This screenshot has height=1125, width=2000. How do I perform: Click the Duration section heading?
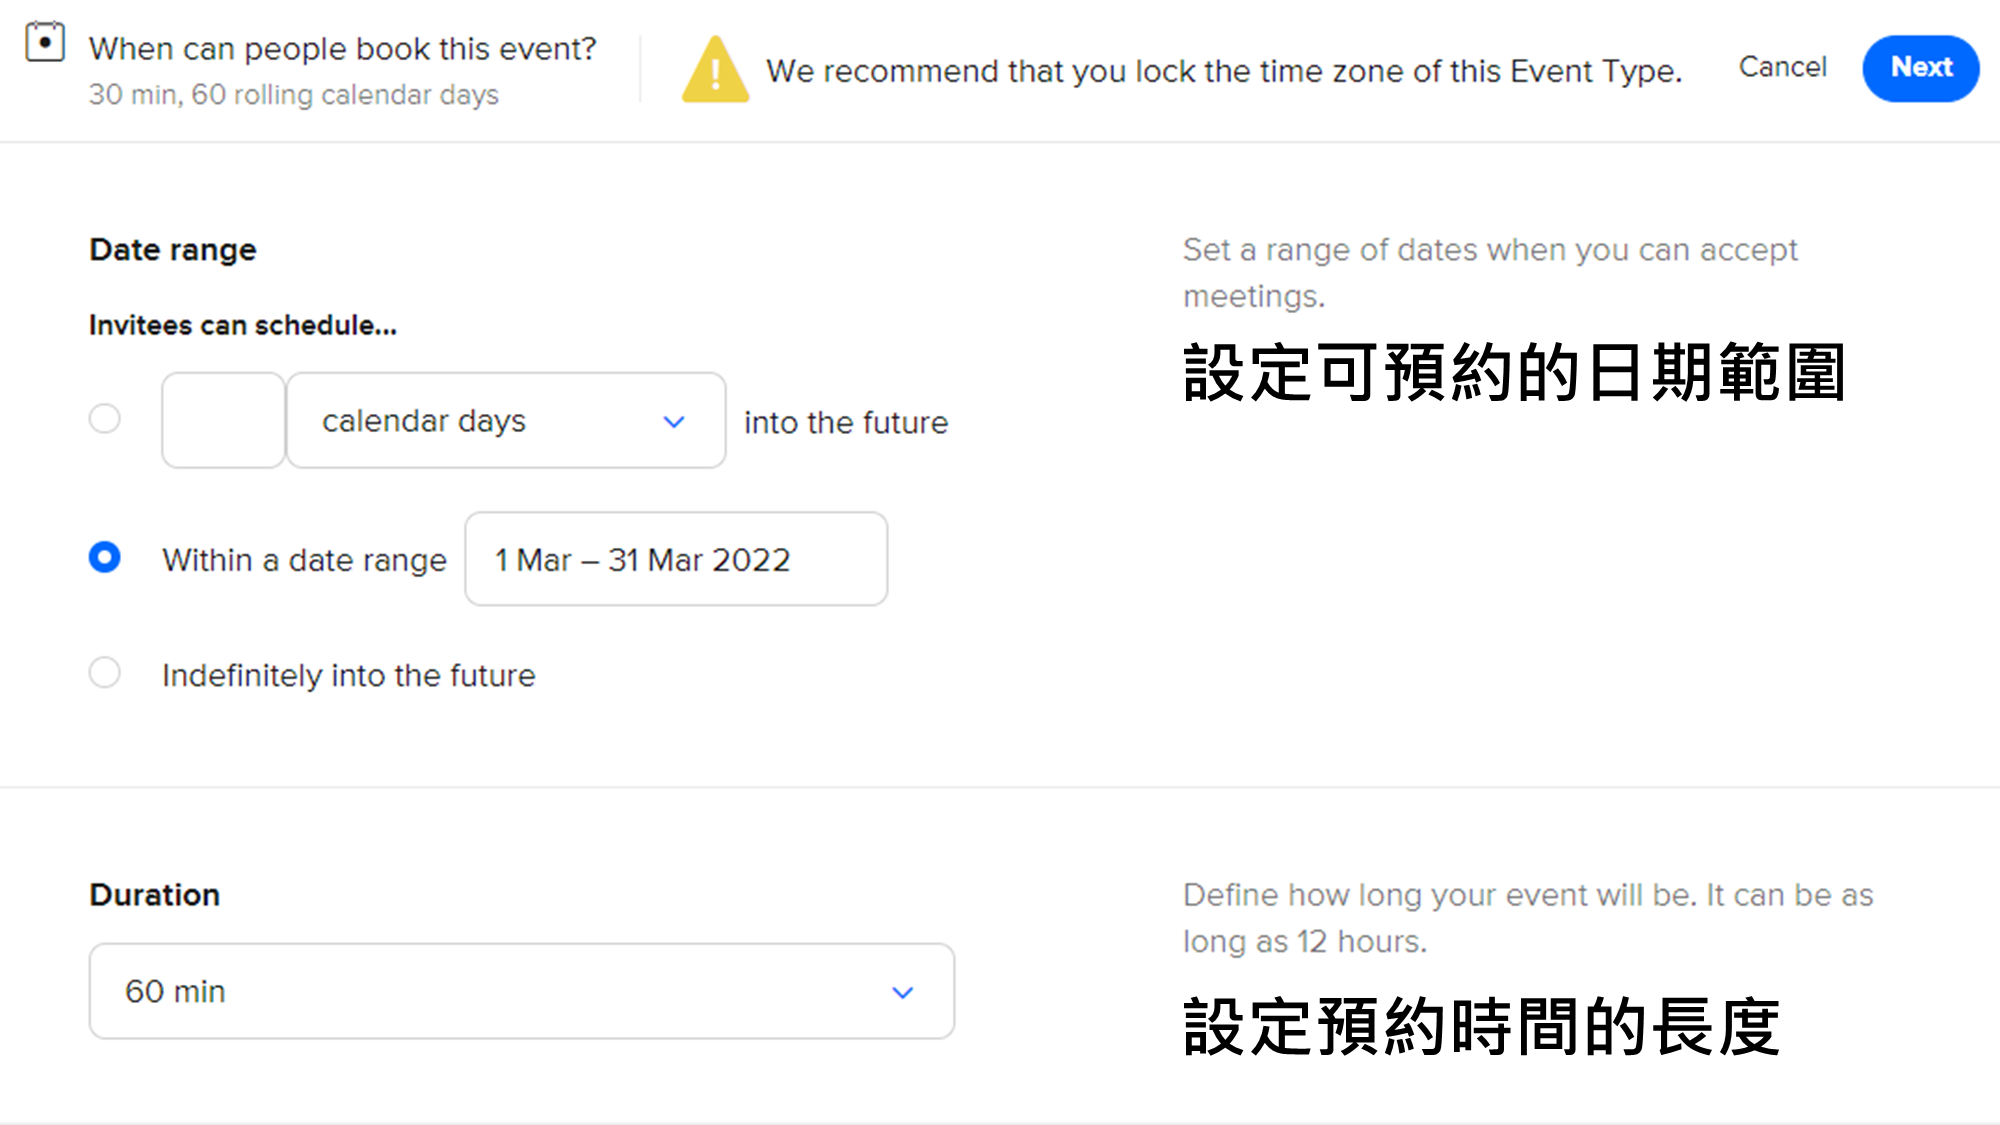pos(155,895)
